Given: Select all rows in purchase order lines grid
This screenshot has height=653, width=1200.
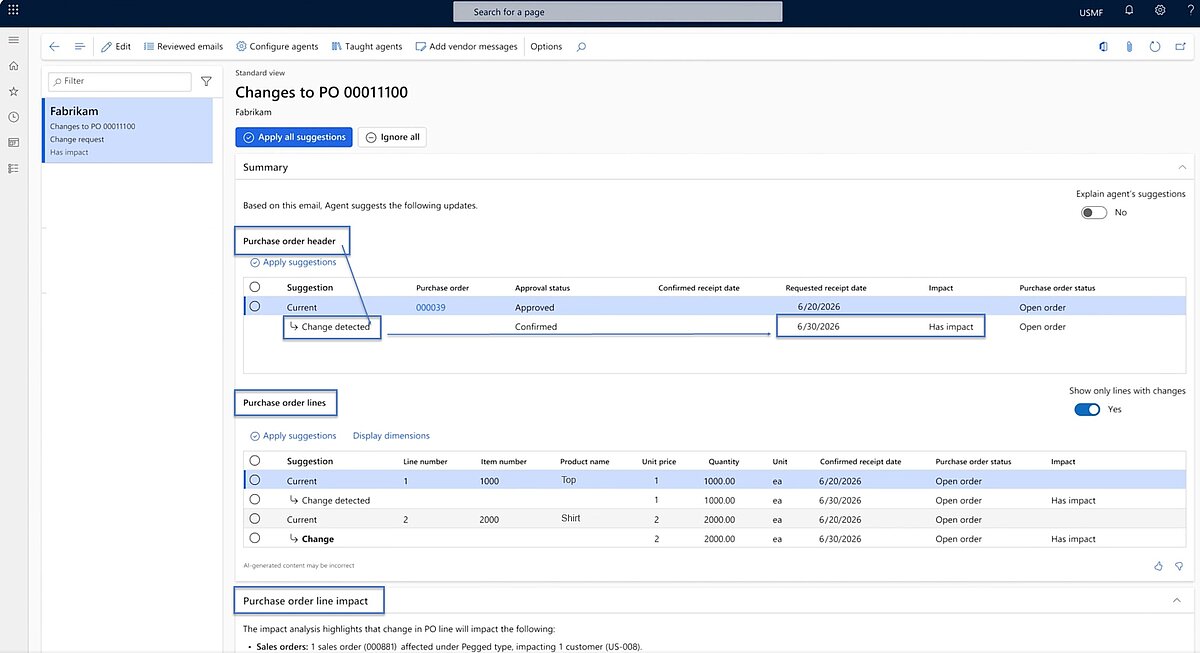Looking at the screenshot, I should pyautogui.click(x=254, y=461).
